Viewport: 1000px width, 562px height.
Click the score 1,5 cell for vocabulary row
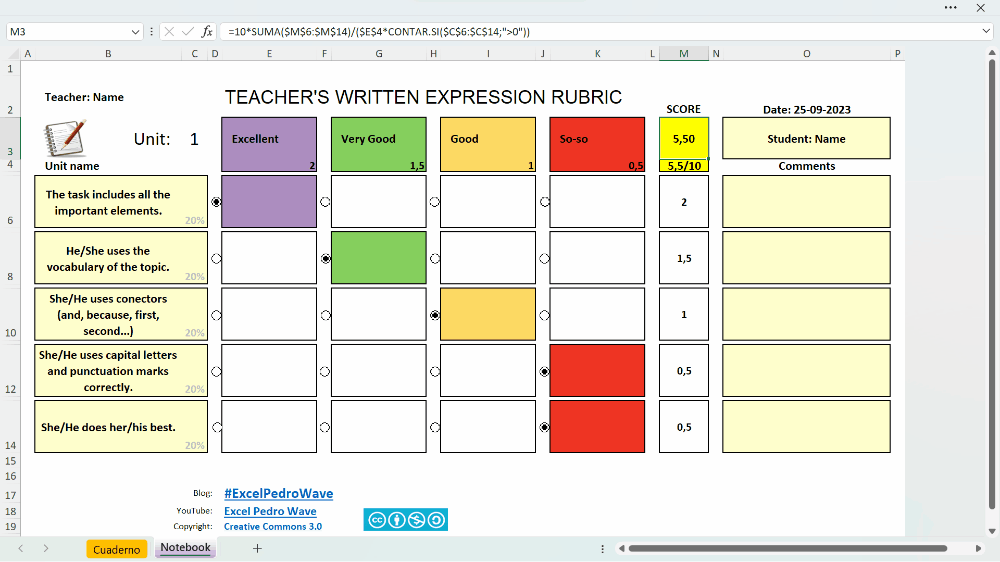pos(684,258)
